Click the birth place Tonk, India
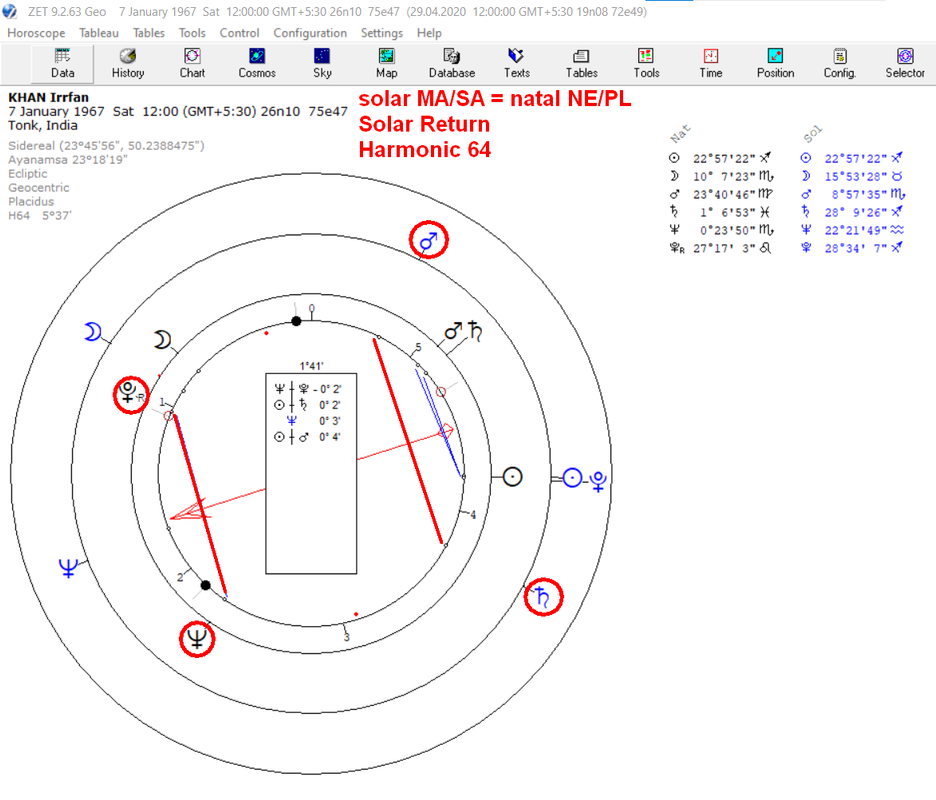Viewport: 936px width, 800px height. point(43,125)
